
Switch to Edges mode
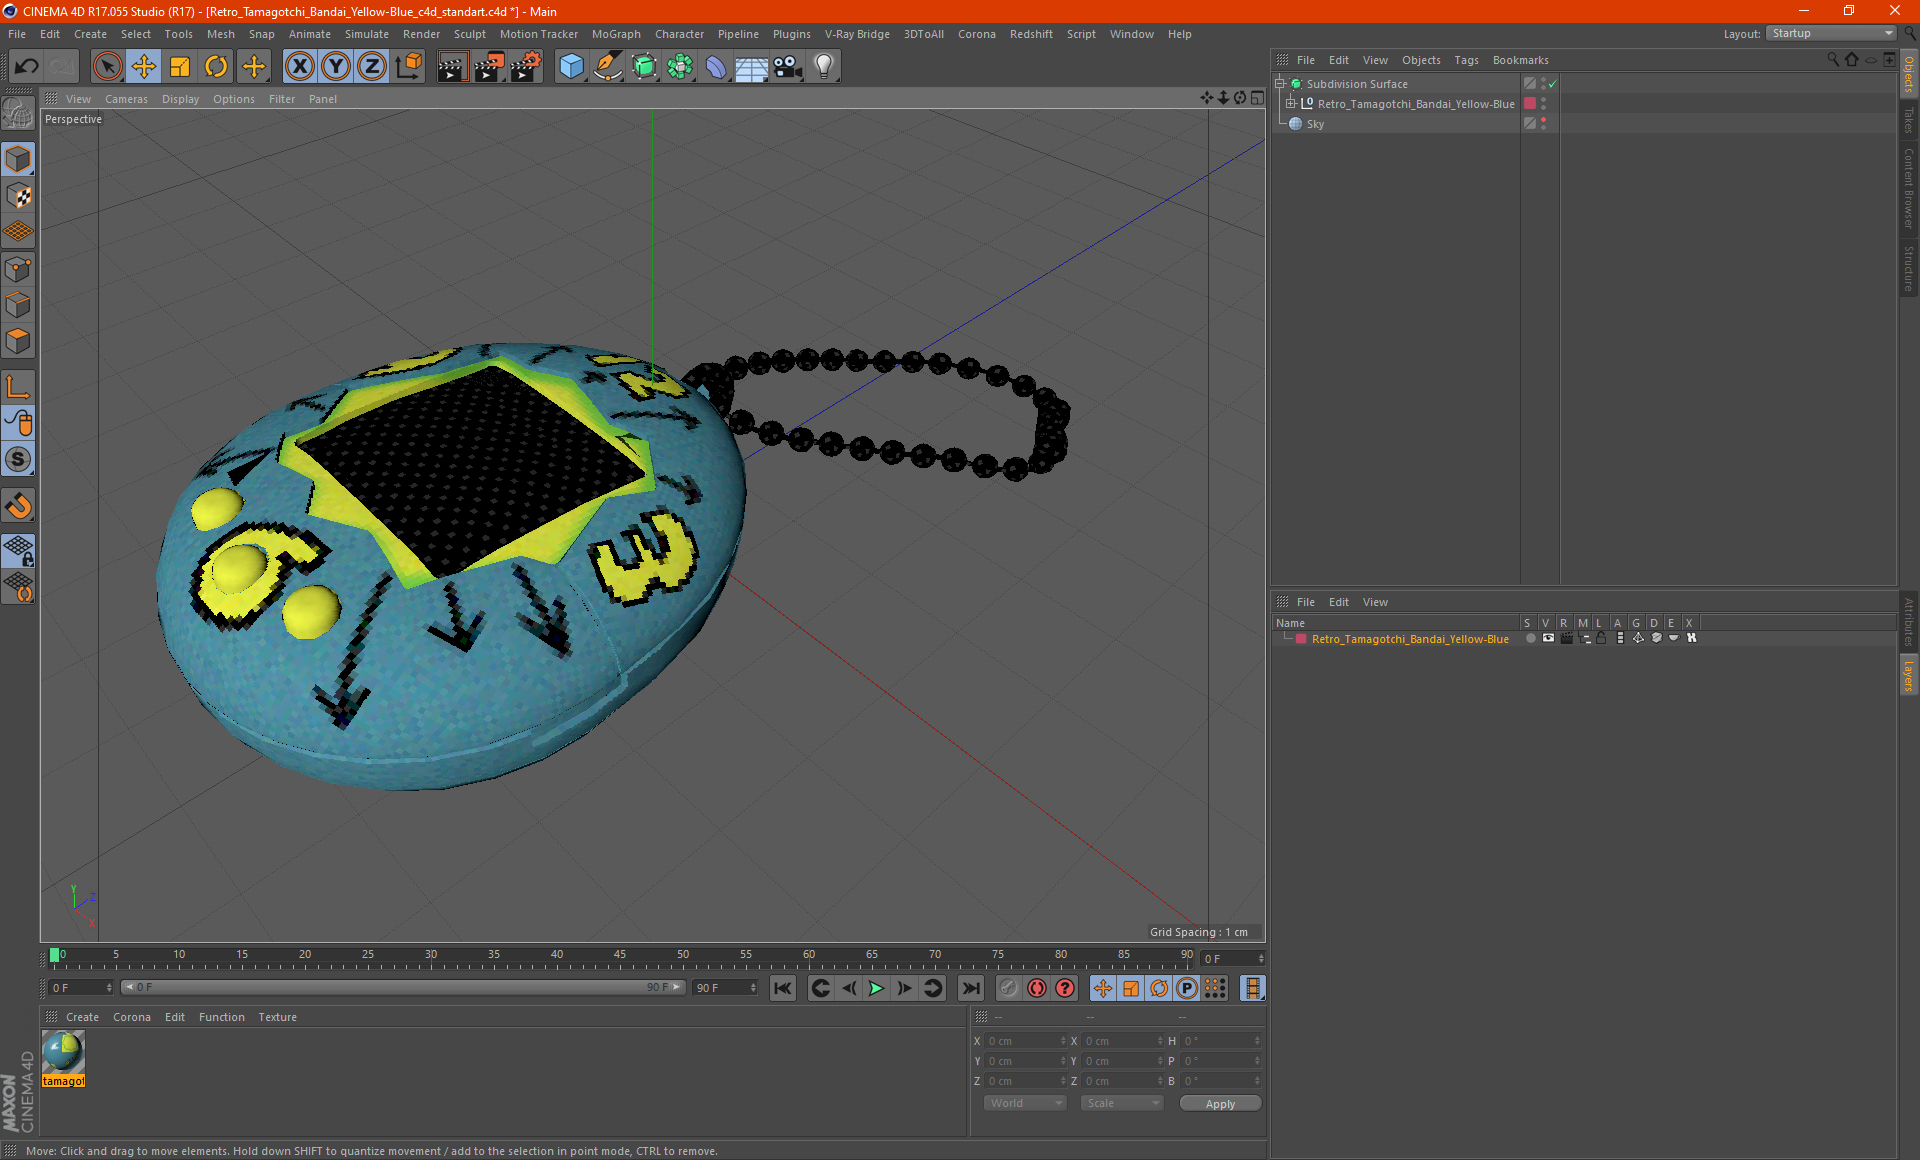18,305
